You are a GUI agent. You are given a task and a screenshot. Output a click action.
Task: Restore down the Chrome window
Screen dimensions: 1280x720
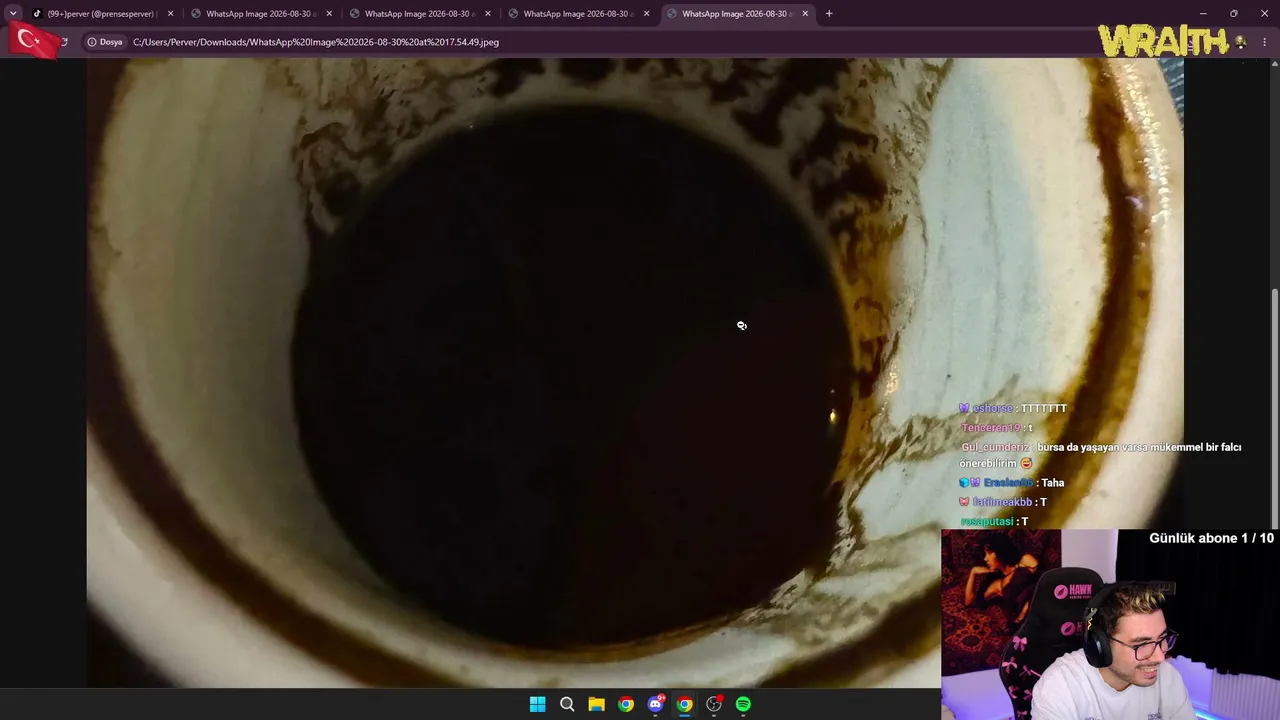pyautogui.click(x=1233, y=13)
